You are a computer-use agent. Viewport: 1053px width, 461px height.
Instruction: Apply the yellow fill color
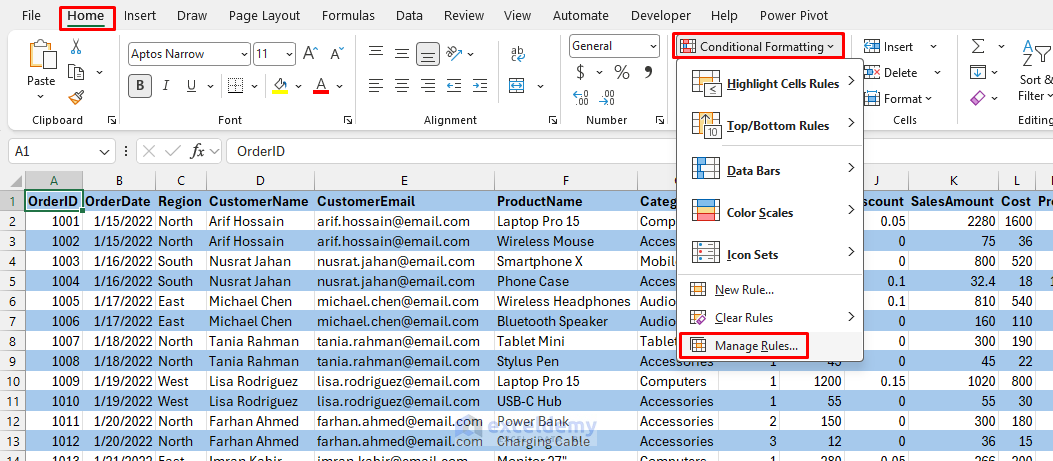[x=281, y=86]
